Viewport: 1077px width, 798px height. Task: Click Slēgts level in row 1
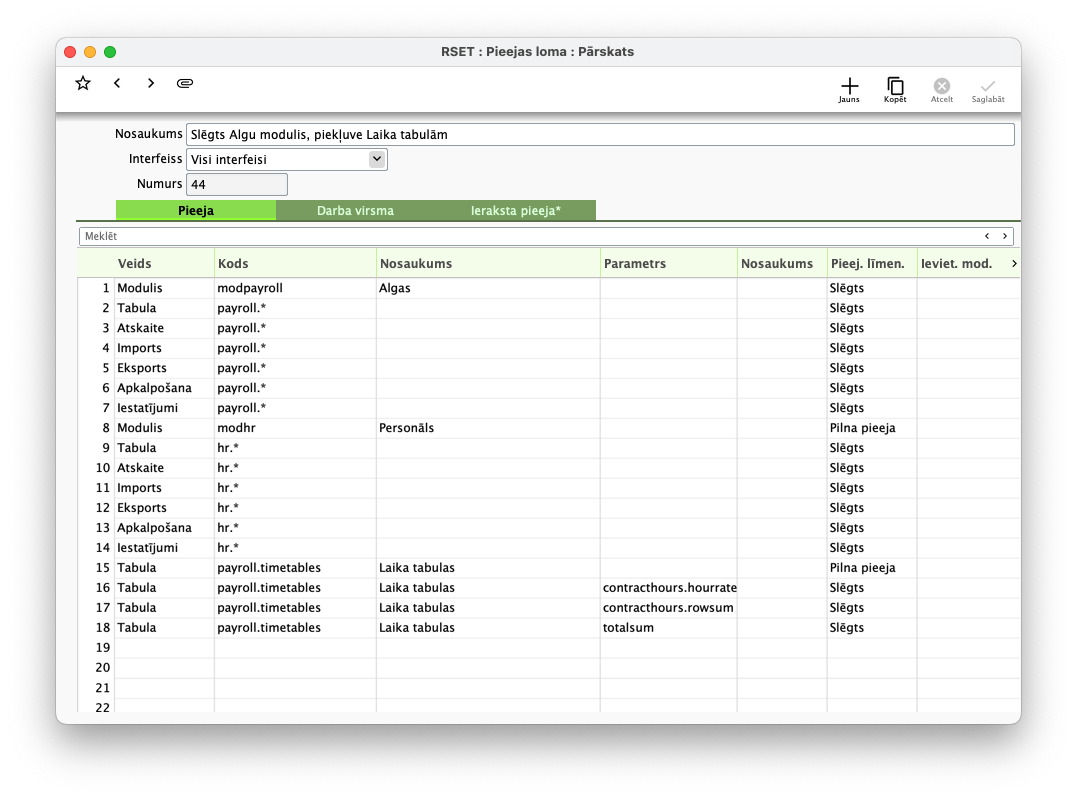872,288
